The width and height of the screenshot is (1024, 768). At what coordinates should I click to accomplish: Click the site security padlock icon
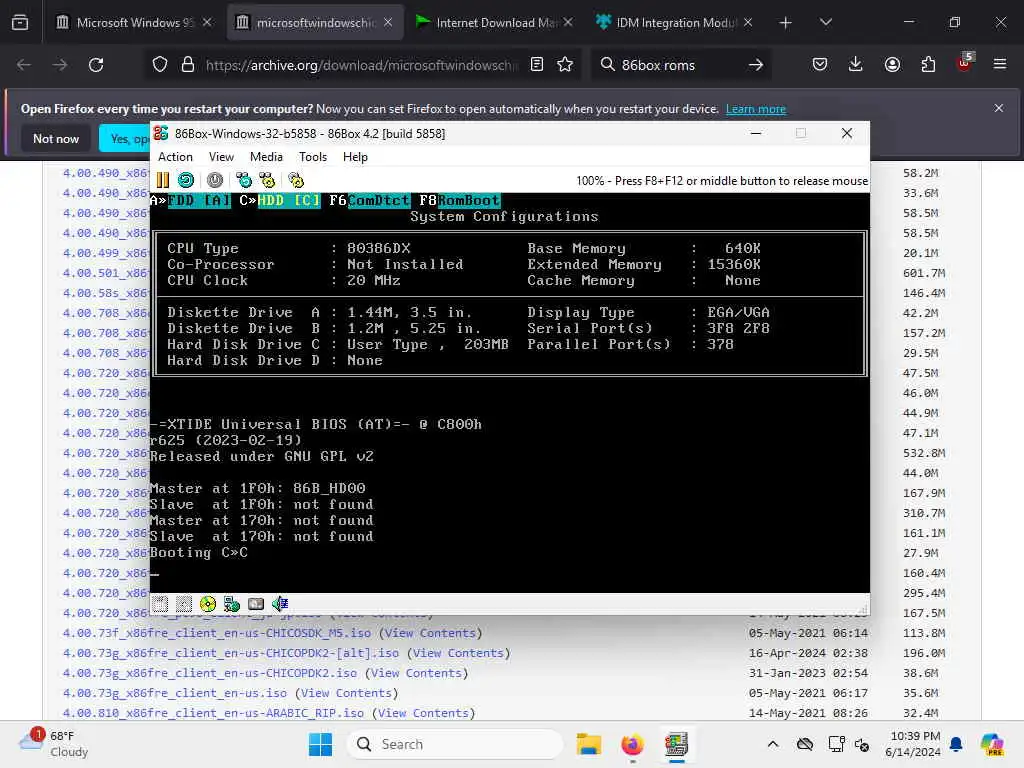pos(188,65)
